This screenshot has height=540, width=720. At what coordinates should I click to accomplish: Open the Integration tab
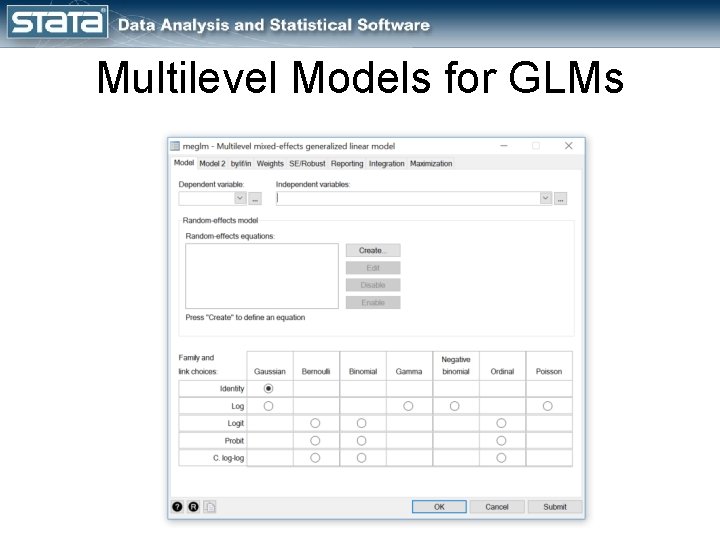click(x=387, y=163)
